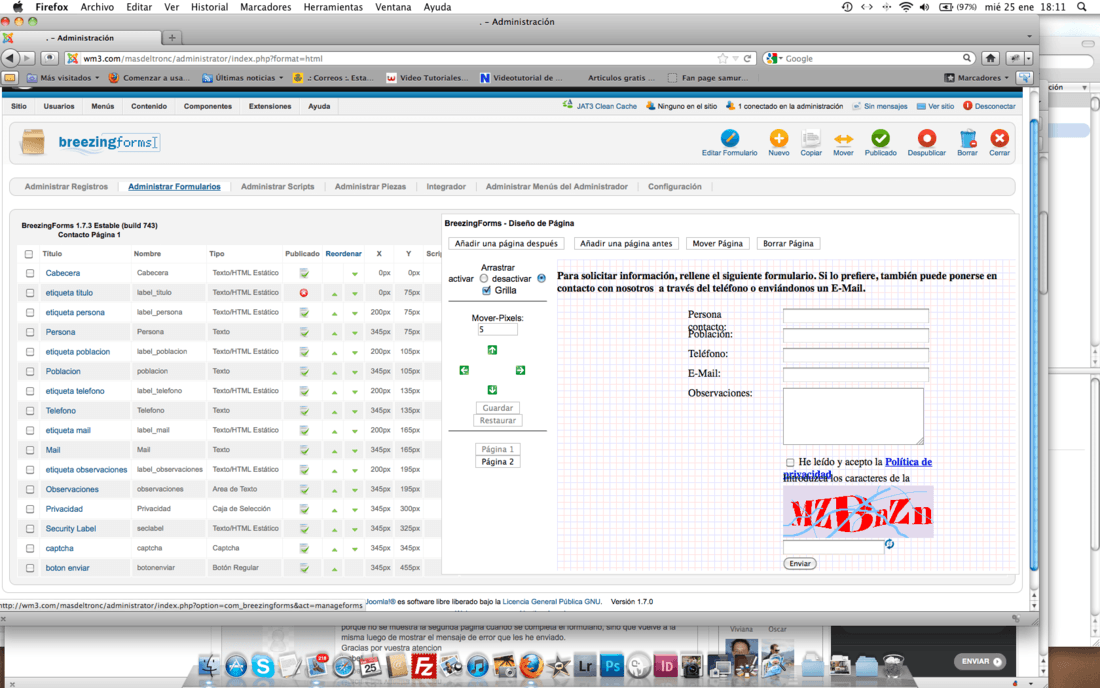
Task: Select the desactivar drag radio button
Action: [x=541, y=278]
